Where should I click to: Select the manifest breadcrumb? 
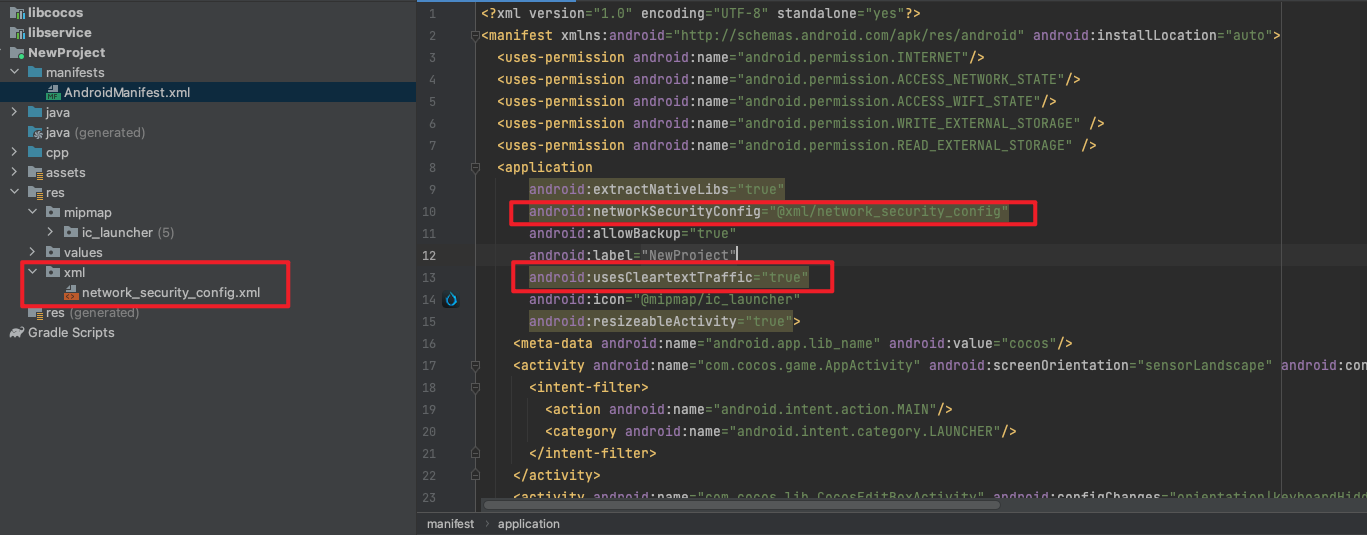click(x=449, y=524)
